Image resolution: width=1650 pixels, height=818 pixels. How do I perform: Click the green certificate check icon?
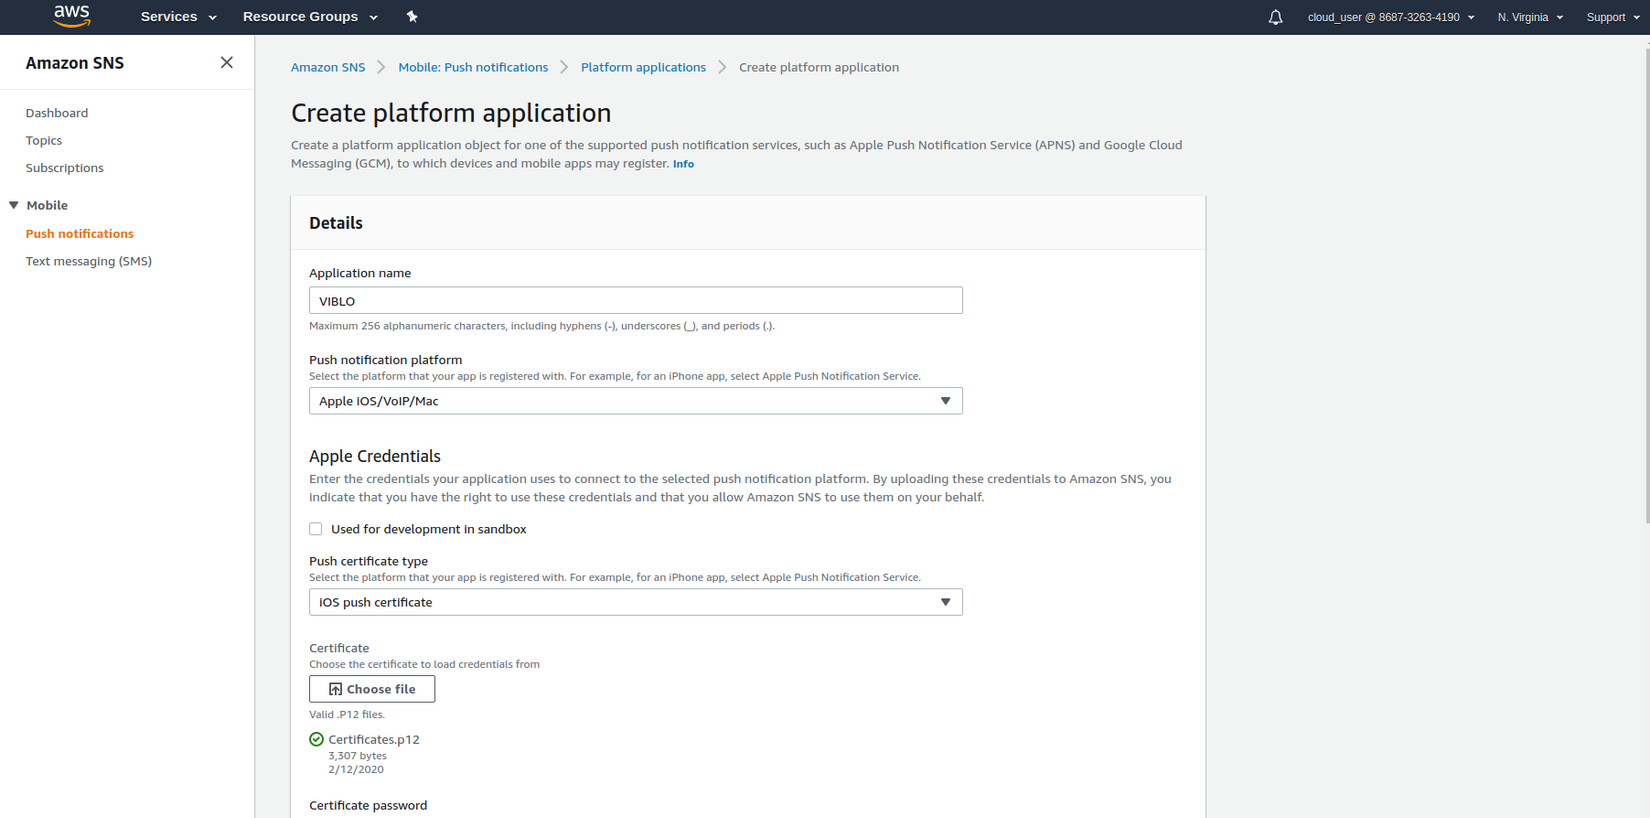click(x=316, y=740)
